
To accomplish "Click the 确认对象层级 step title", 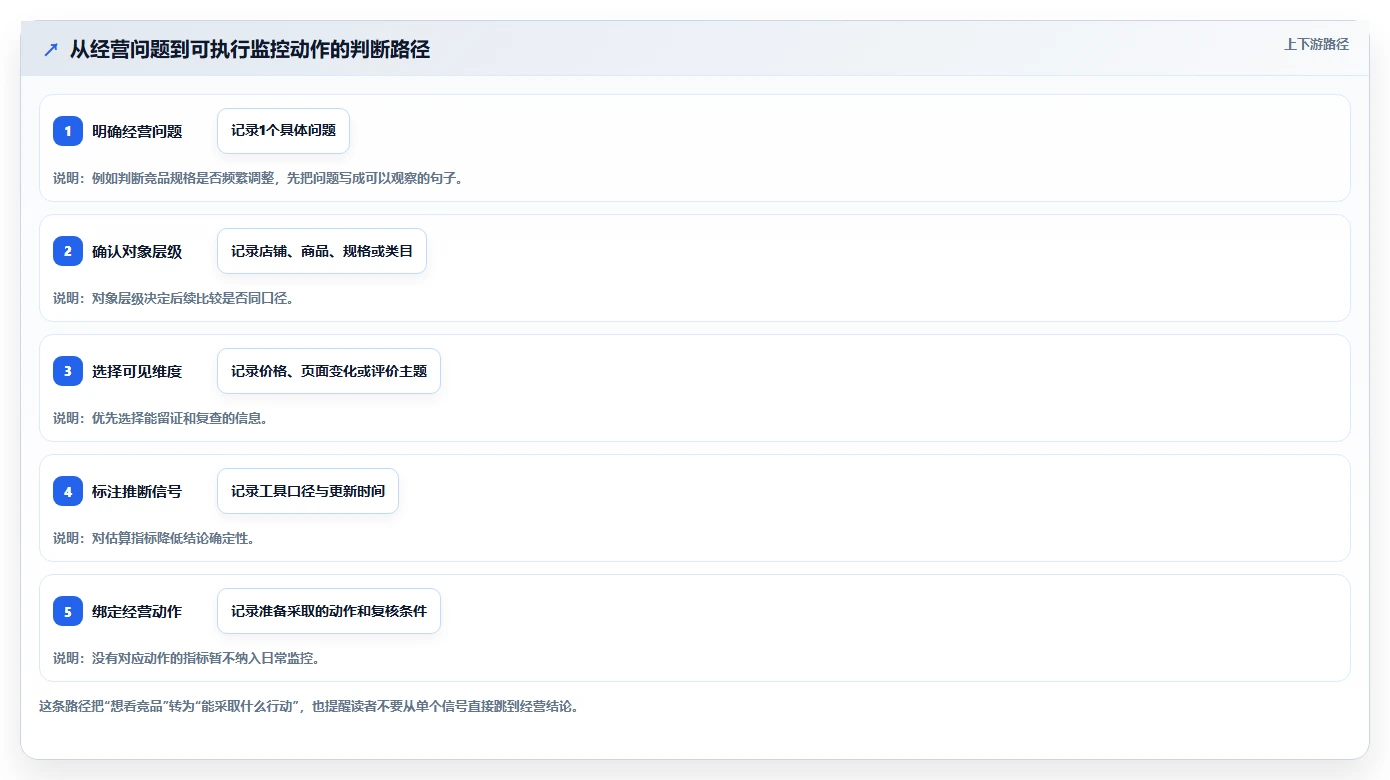I will pyautogui.click(x=137, y=251).
